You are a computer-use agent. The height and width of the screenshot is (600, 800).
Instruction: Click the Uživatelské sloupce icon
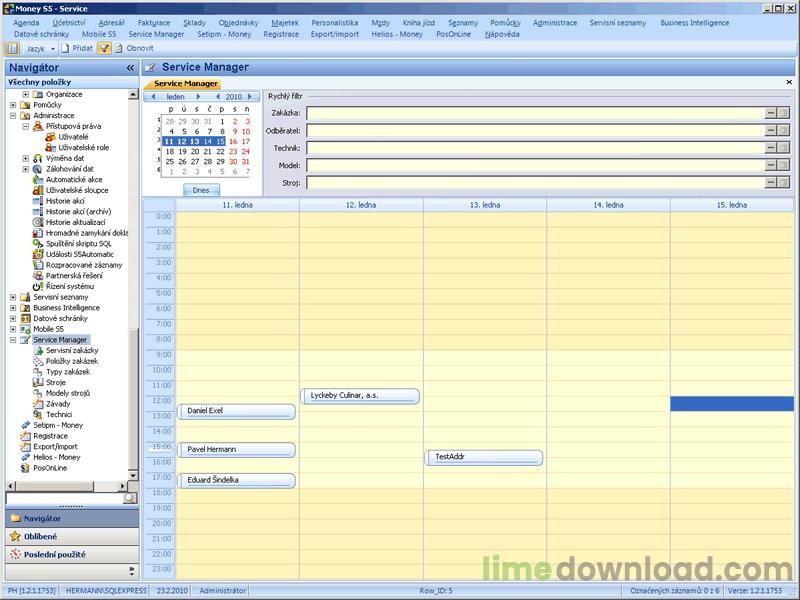(x=38, y=190)
